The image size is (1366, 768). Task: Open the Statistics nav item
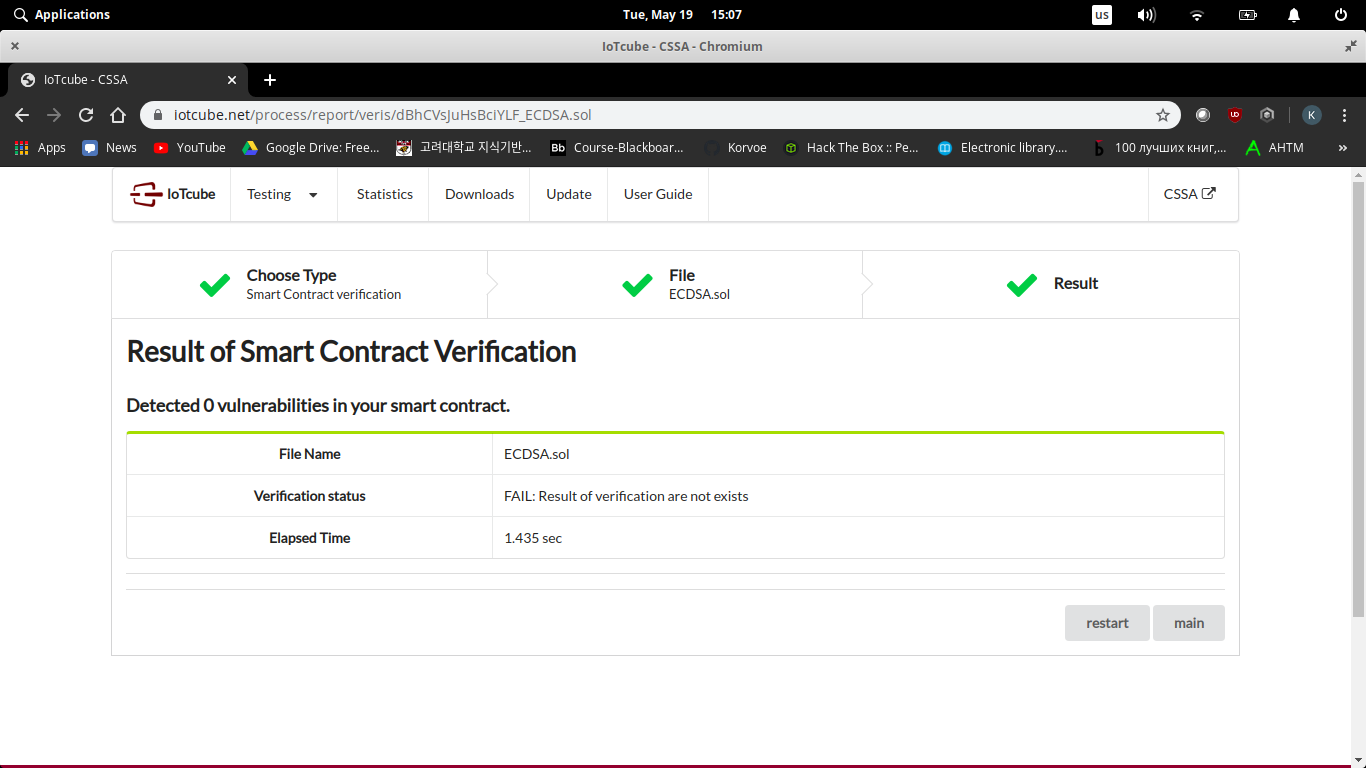[385, 194]
